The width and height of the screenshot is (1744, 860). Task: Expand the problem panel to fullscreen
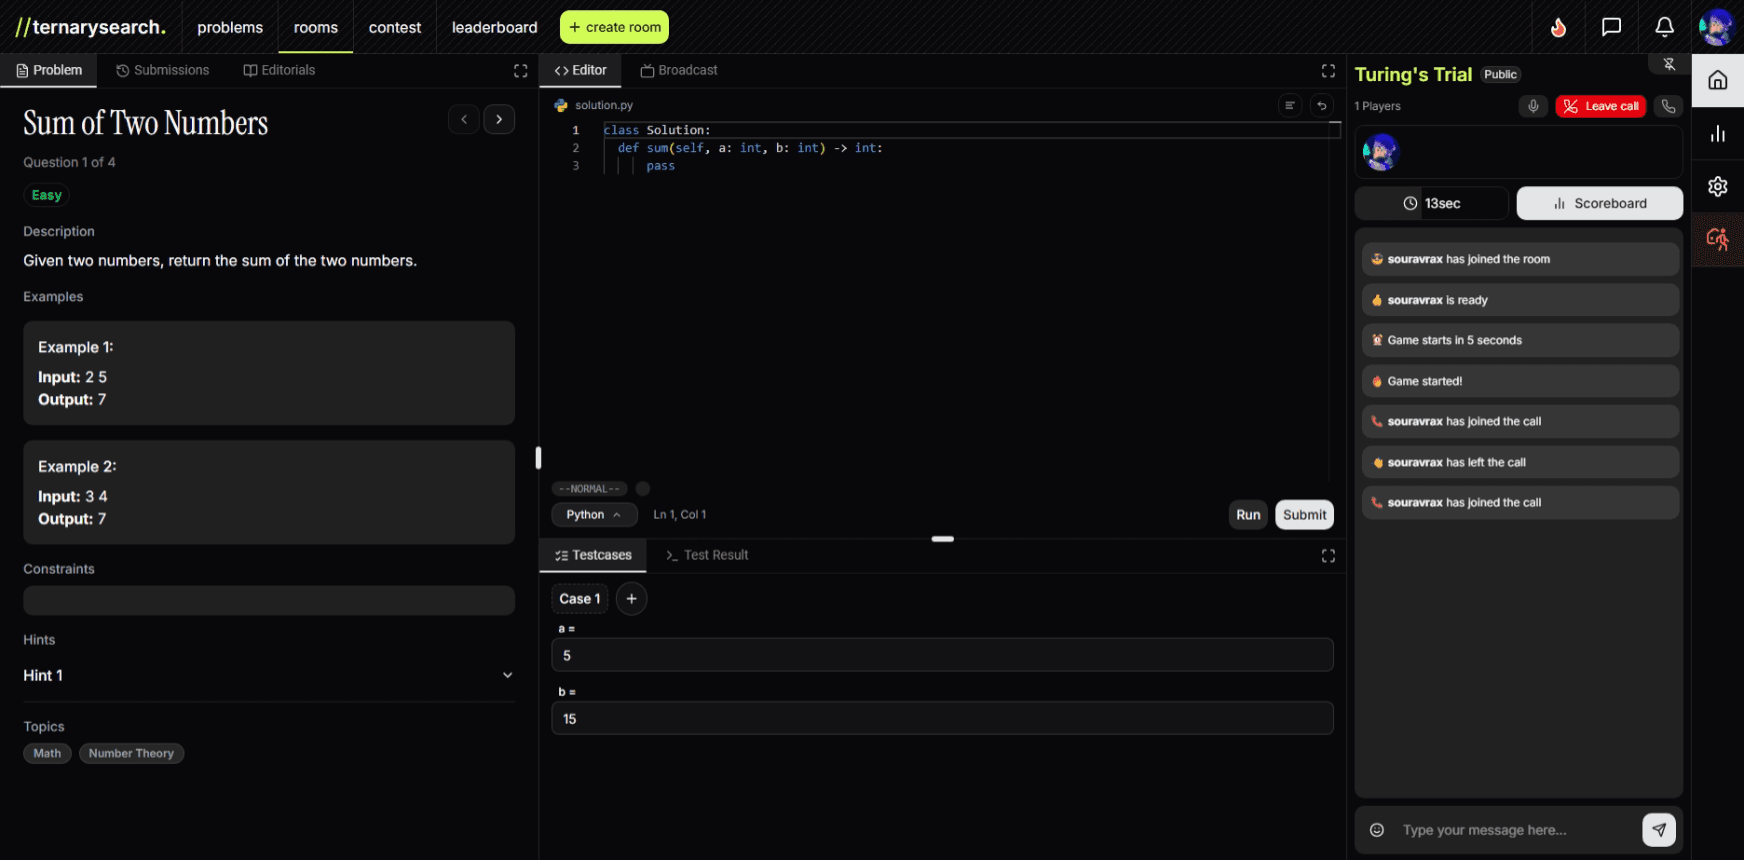(x=520, y=70)
